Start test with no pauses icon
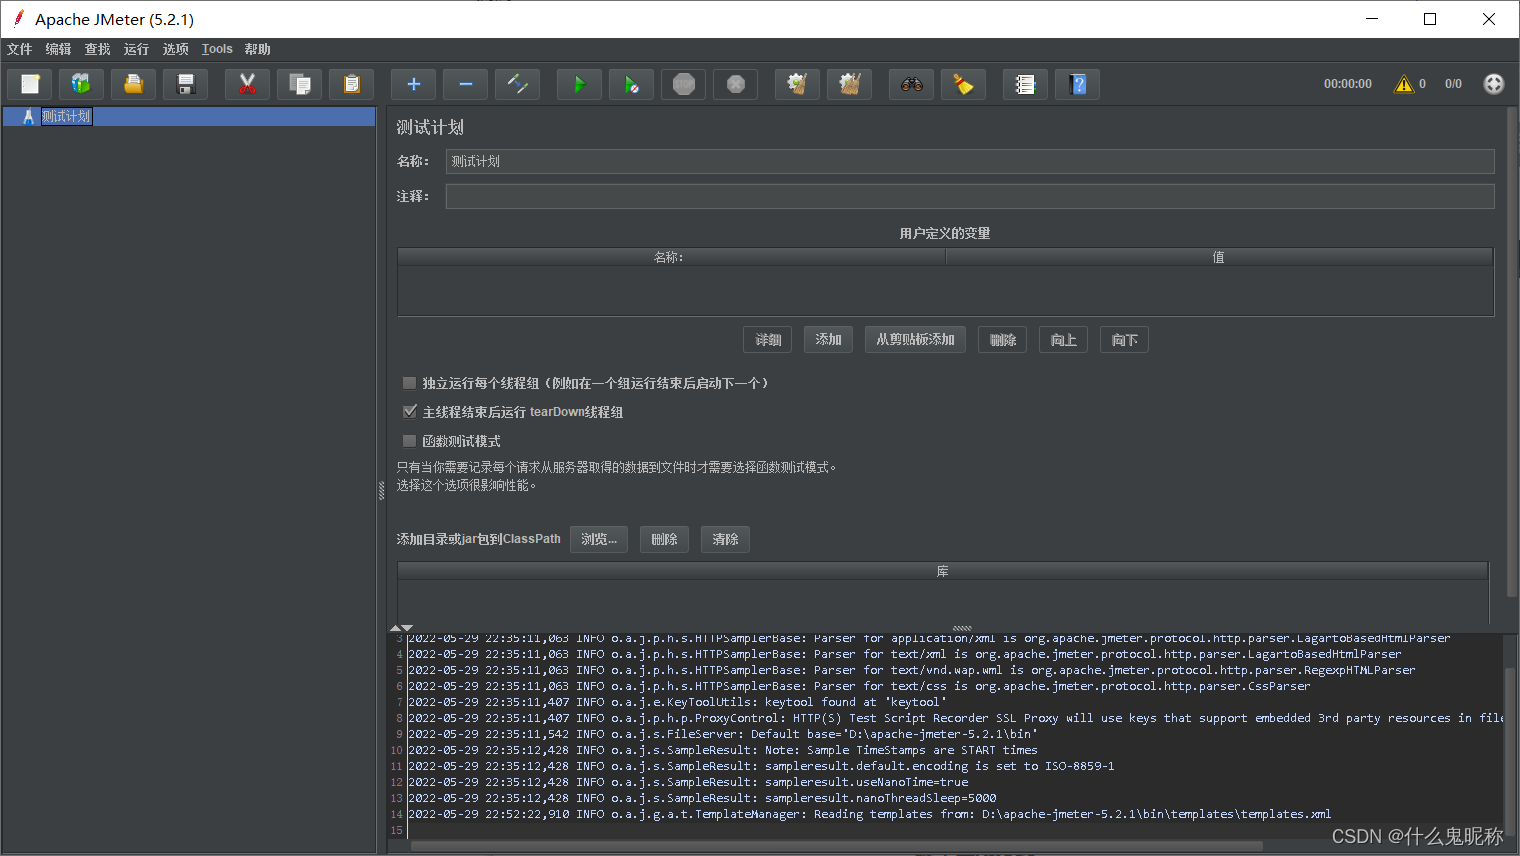1520x856 pixels. click(631, 85)
